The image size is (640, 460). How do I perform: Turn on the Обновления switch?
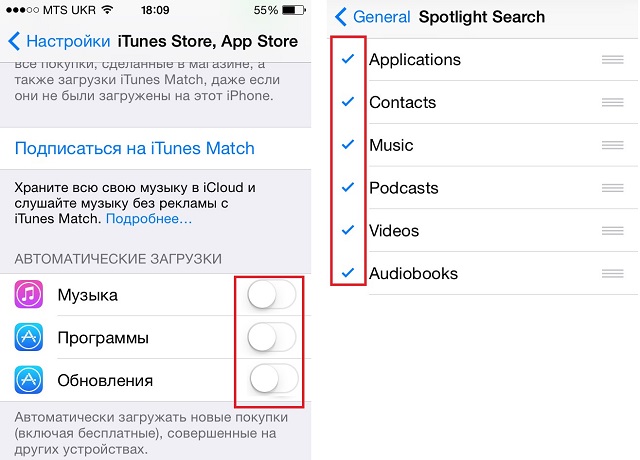[273, 378]
